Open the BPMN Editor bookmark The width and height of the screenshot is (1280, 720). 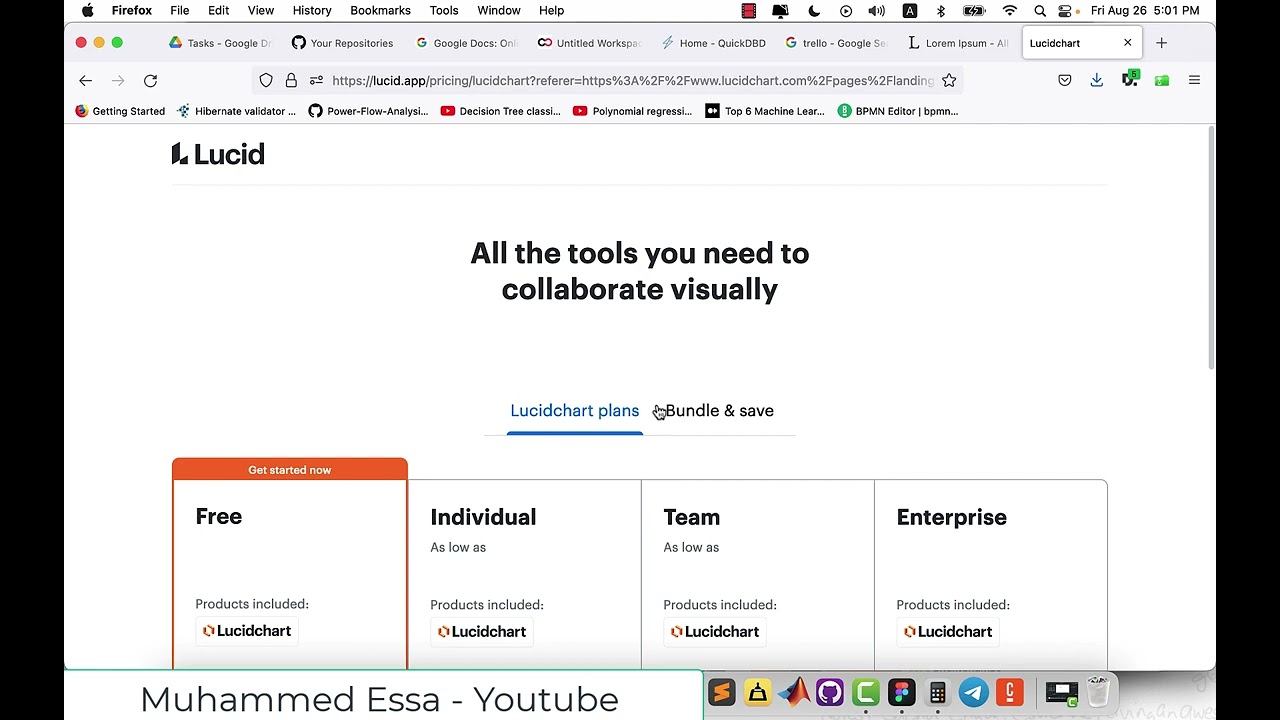pyautogui.click(x=897, y=111)
